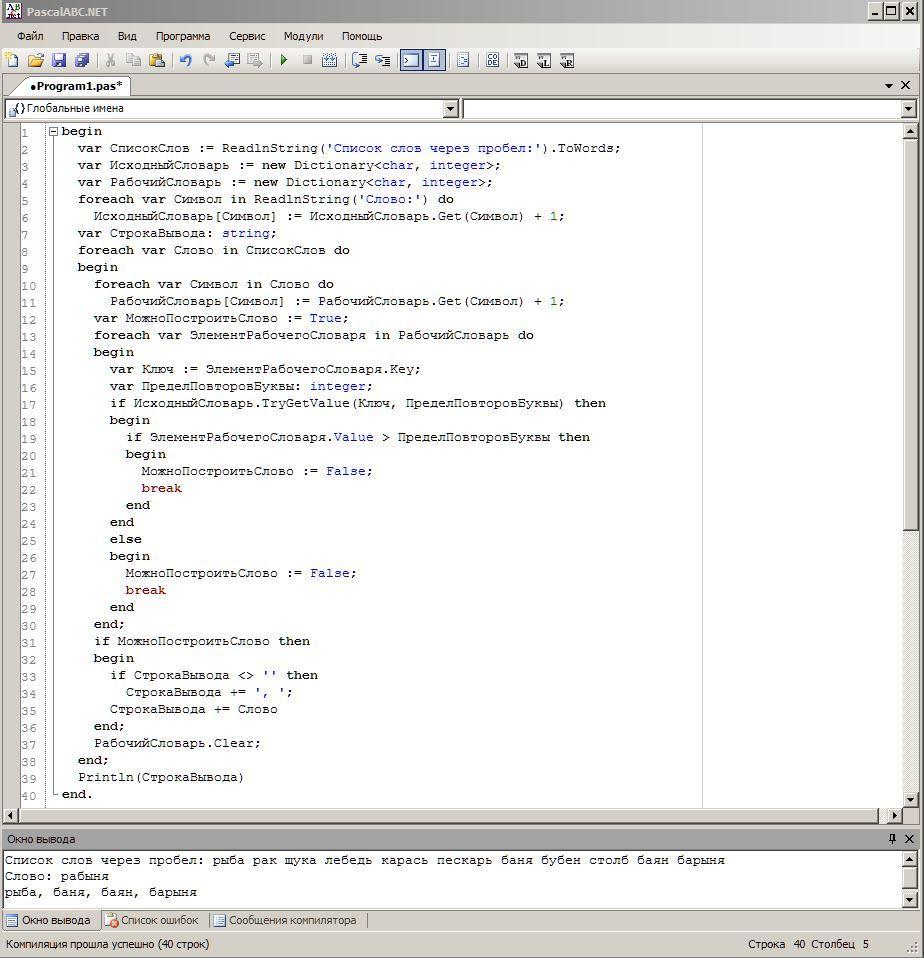Open the Вид menu
Image resolution: width=924 pixels, height=958 pixels.
[x=127, y=36]
